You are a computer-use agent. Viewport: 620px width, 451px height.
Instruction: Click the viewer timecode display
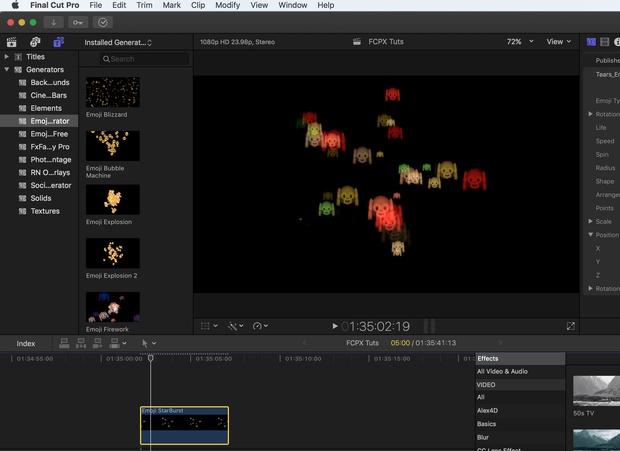[x=376, y=326]
